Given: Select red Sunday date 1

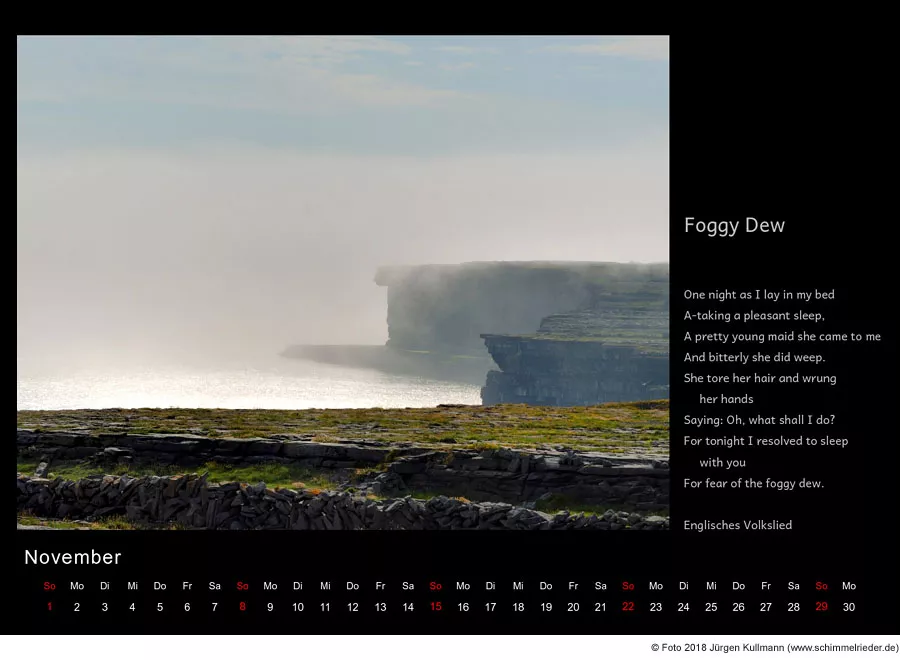Looking at the screenshot, I should pyautogui.click(x=49, y=607).
